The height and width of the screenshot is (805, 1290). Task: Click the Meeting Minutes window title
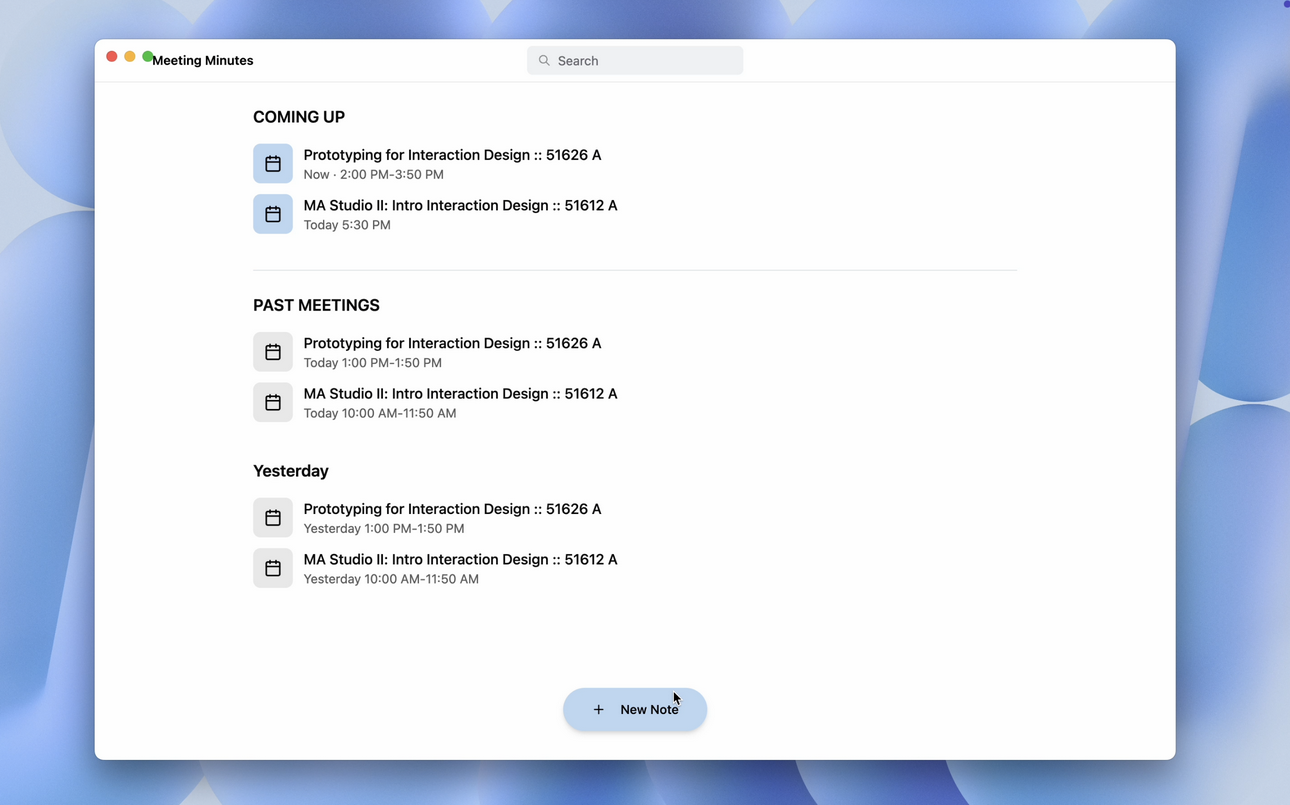pos(202,60)
